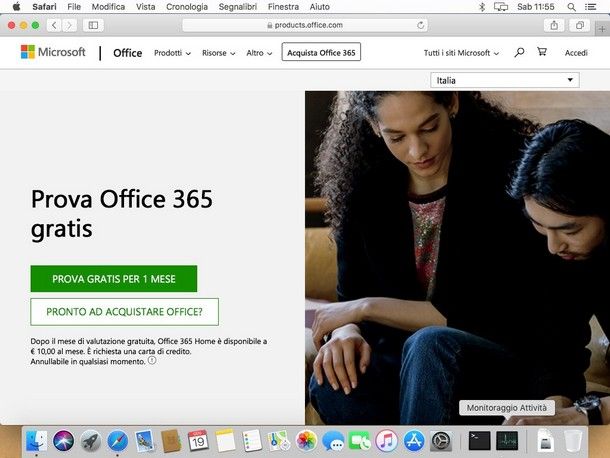Open Notes app in the Dock
This screenshot has width=610, height=458.
point(225,440)
